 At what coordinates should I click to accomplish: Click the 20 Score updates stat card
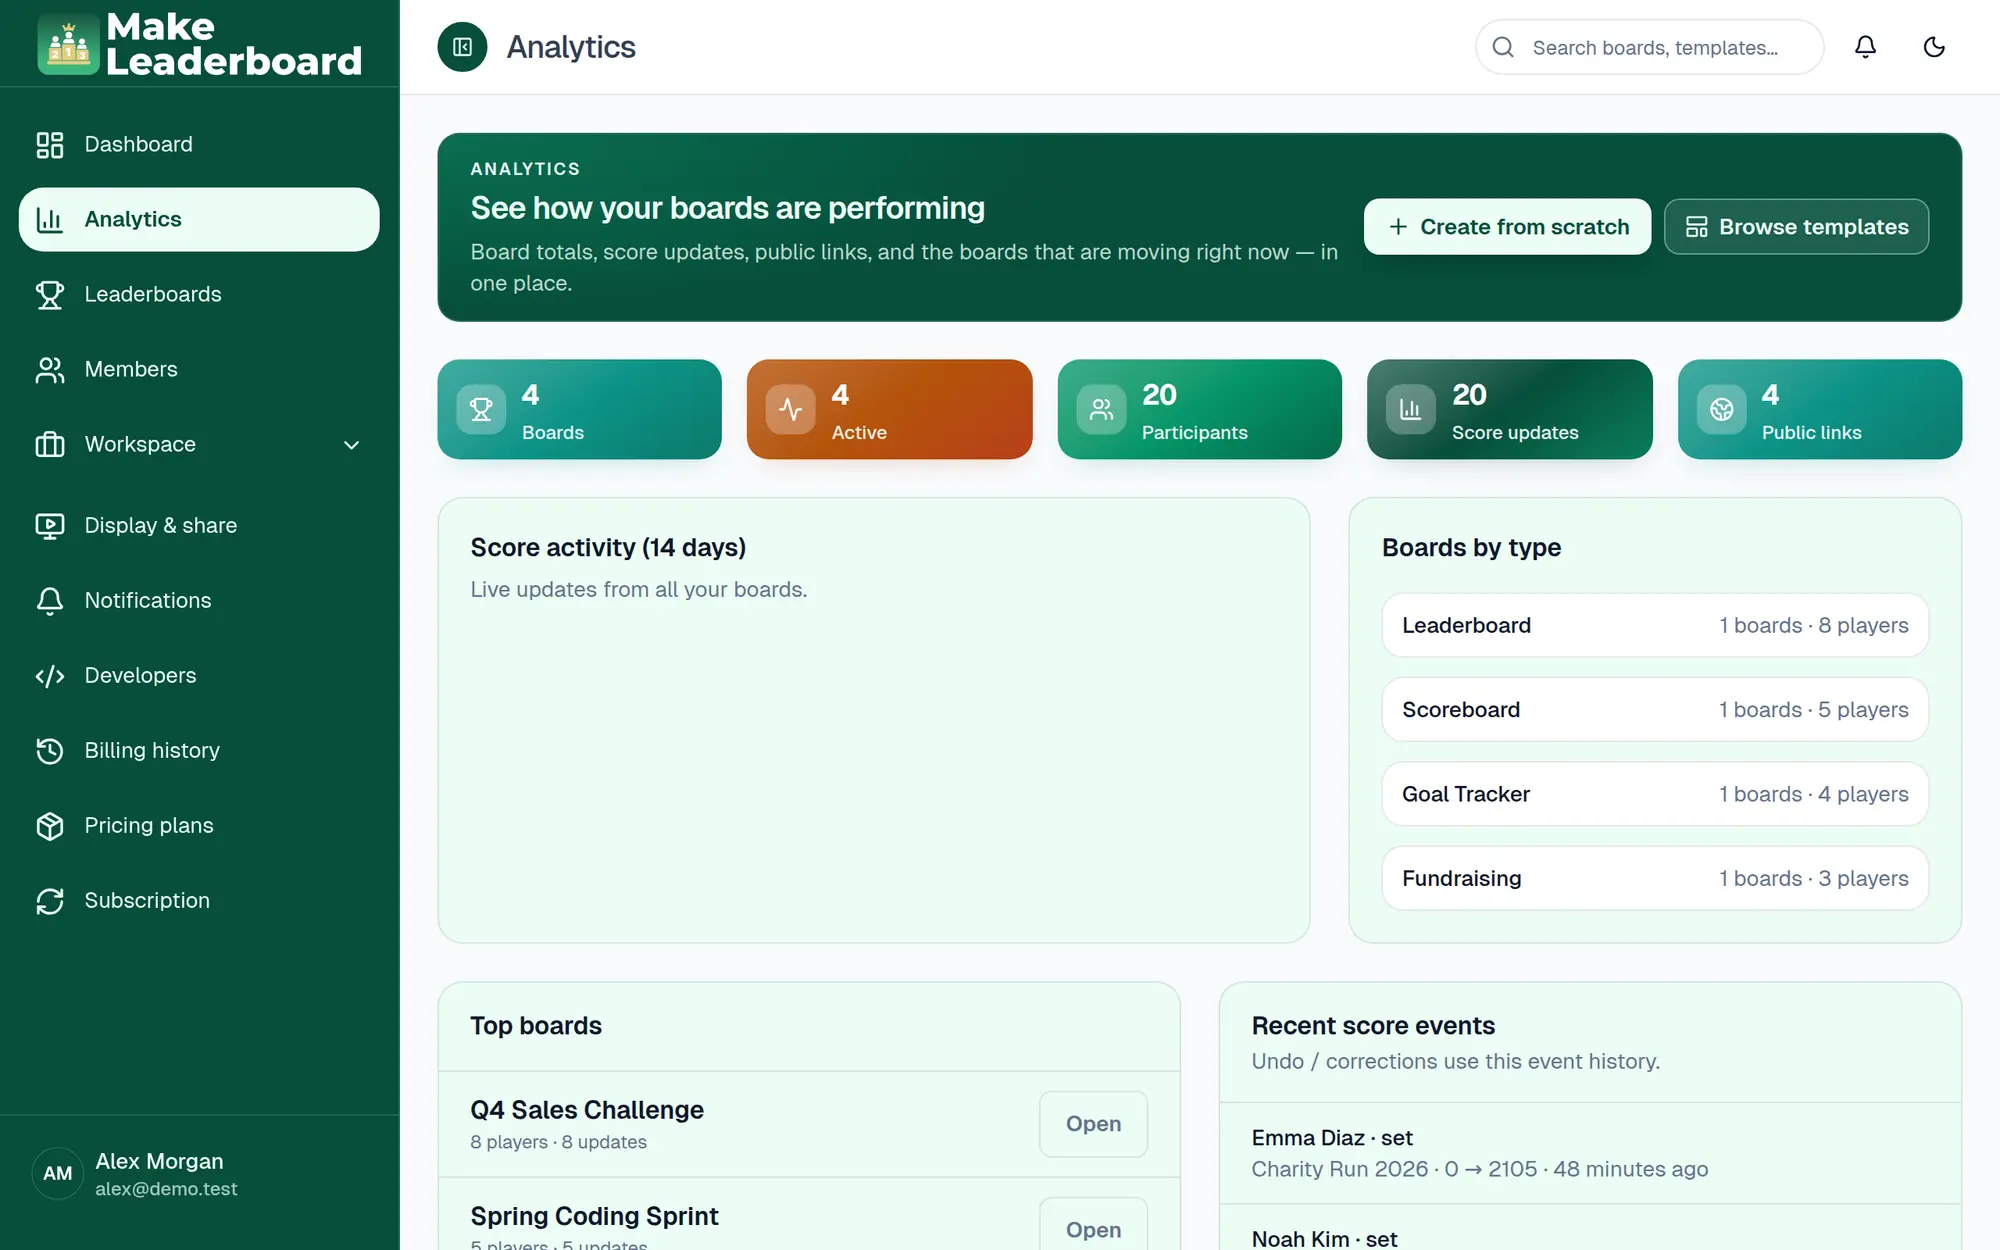(1509, 410)
